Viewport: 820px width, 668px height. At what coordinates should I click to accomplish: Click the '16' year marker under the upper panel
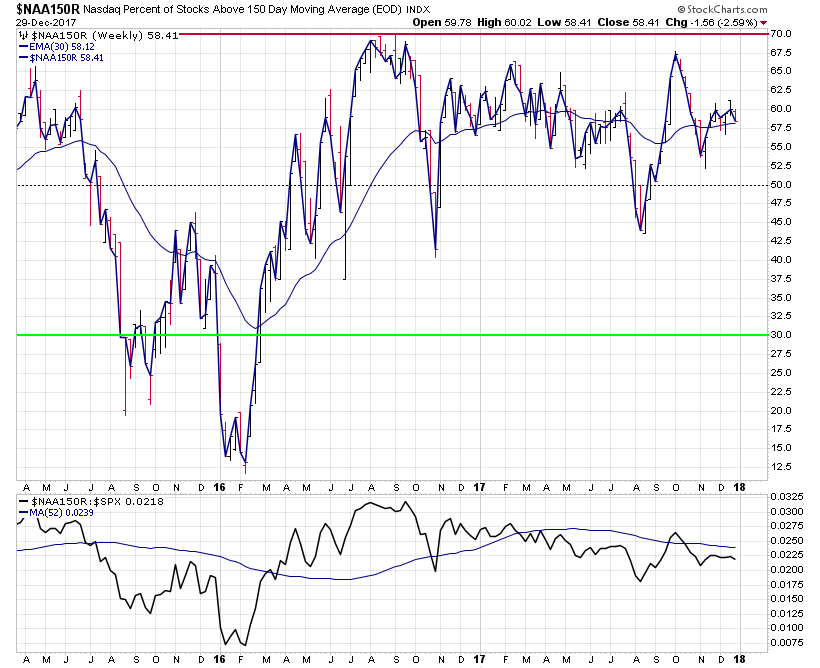(x=220, y=488)
